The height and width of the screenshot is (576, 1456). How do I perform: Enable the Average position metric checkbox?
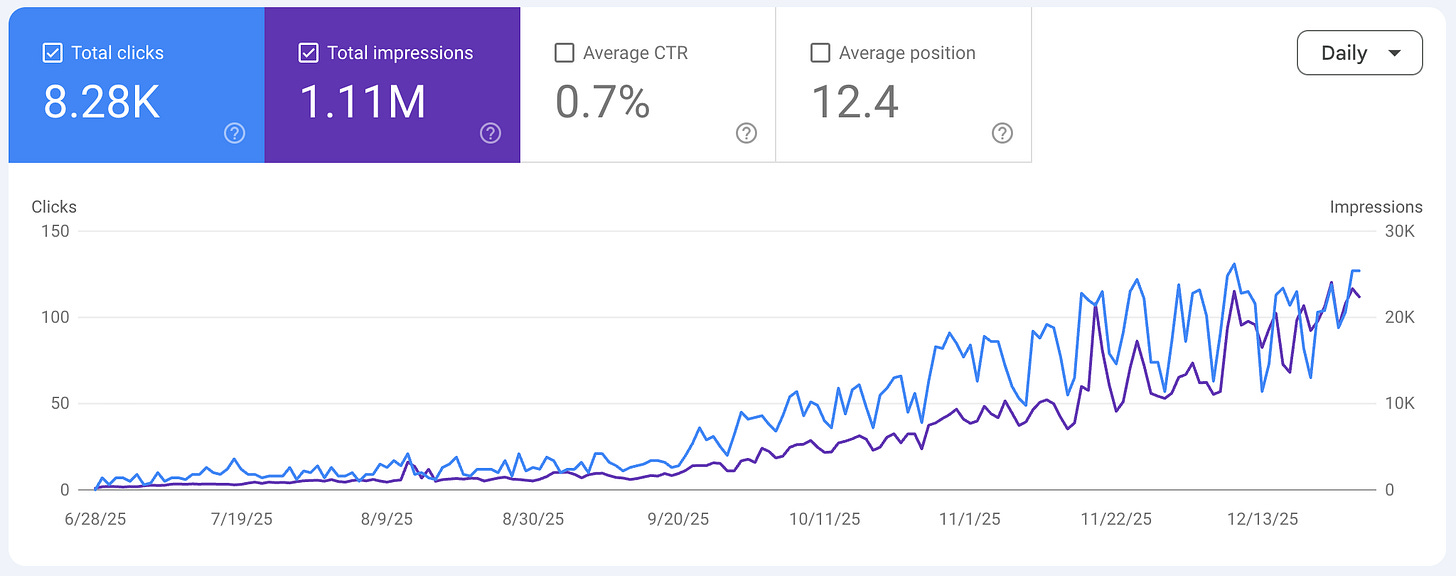[820, 52]
